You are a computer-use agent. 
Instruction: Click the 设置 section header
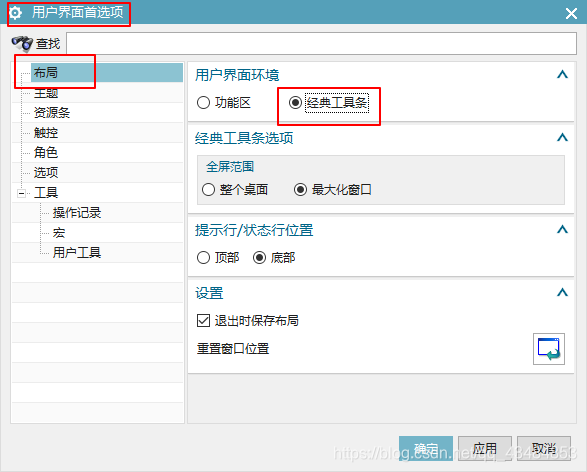pyautogui.click(x=209, y=293)
